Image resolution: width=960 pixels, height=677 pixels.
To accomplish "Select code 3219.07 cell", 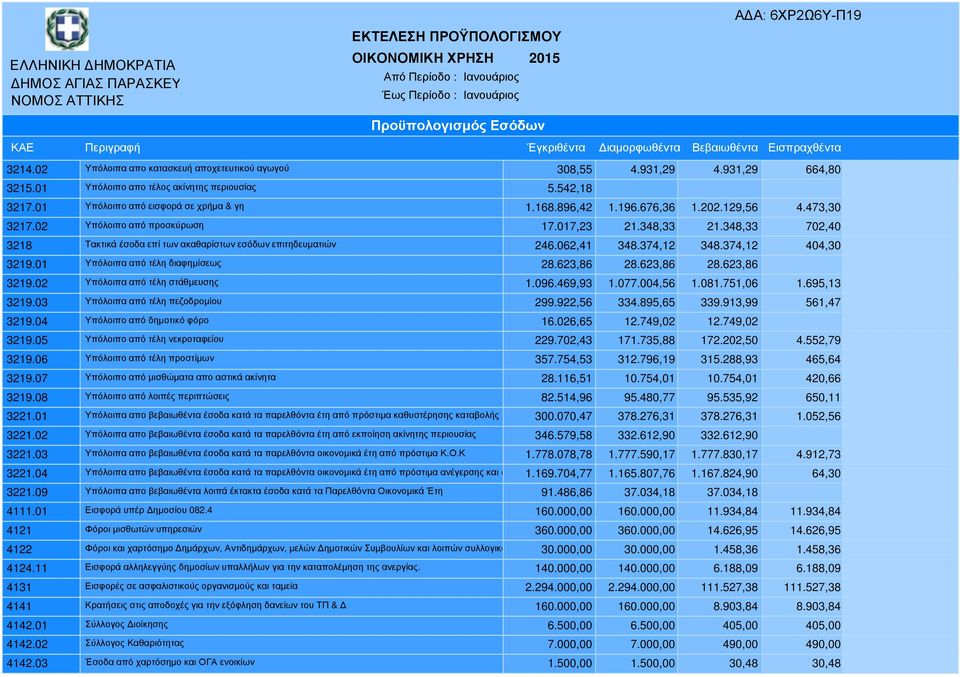I will [x=42, y=378].
